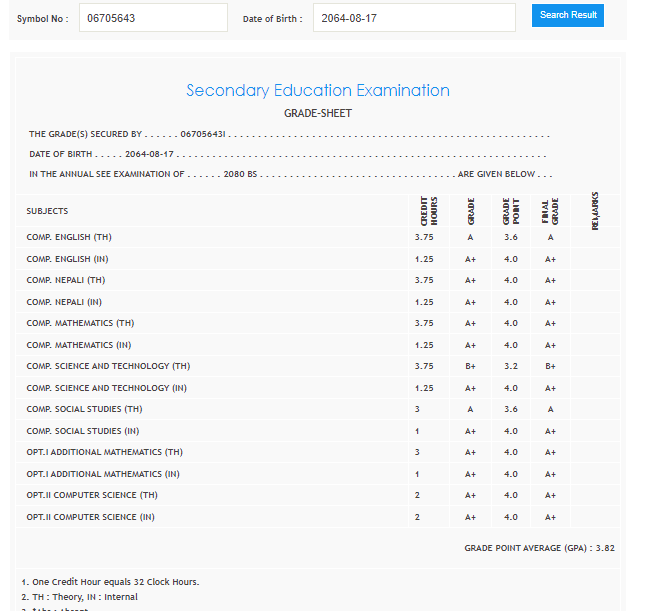652x611 pixels.
Task: Click the Symbol No input field
Action: [x=153, y=18]
